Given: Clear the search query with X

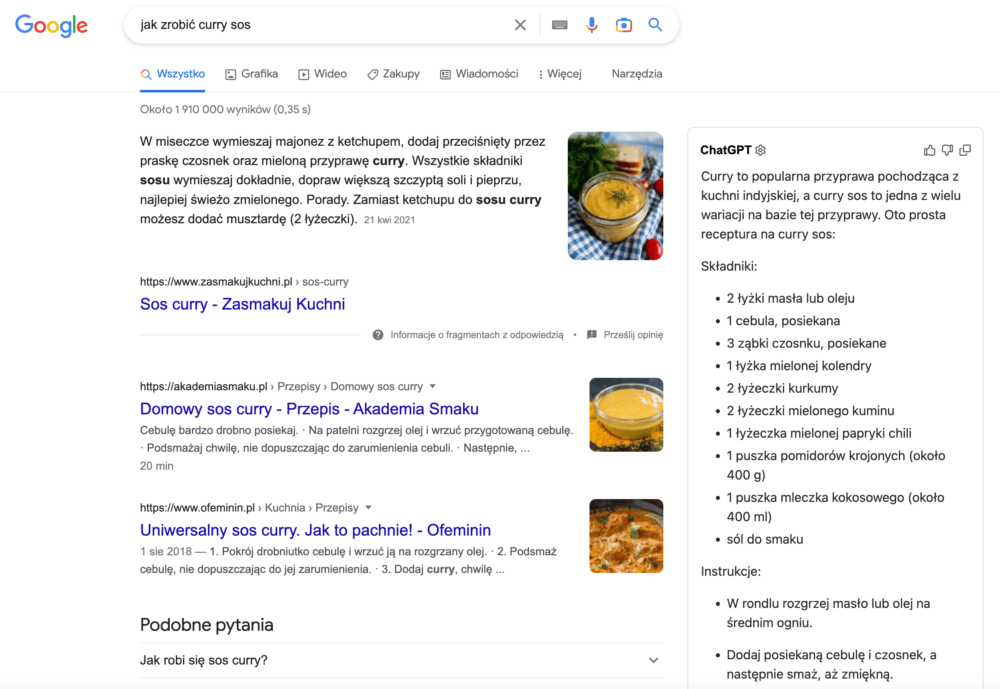Looking at the screenshot, I should [x=520, y=25].
